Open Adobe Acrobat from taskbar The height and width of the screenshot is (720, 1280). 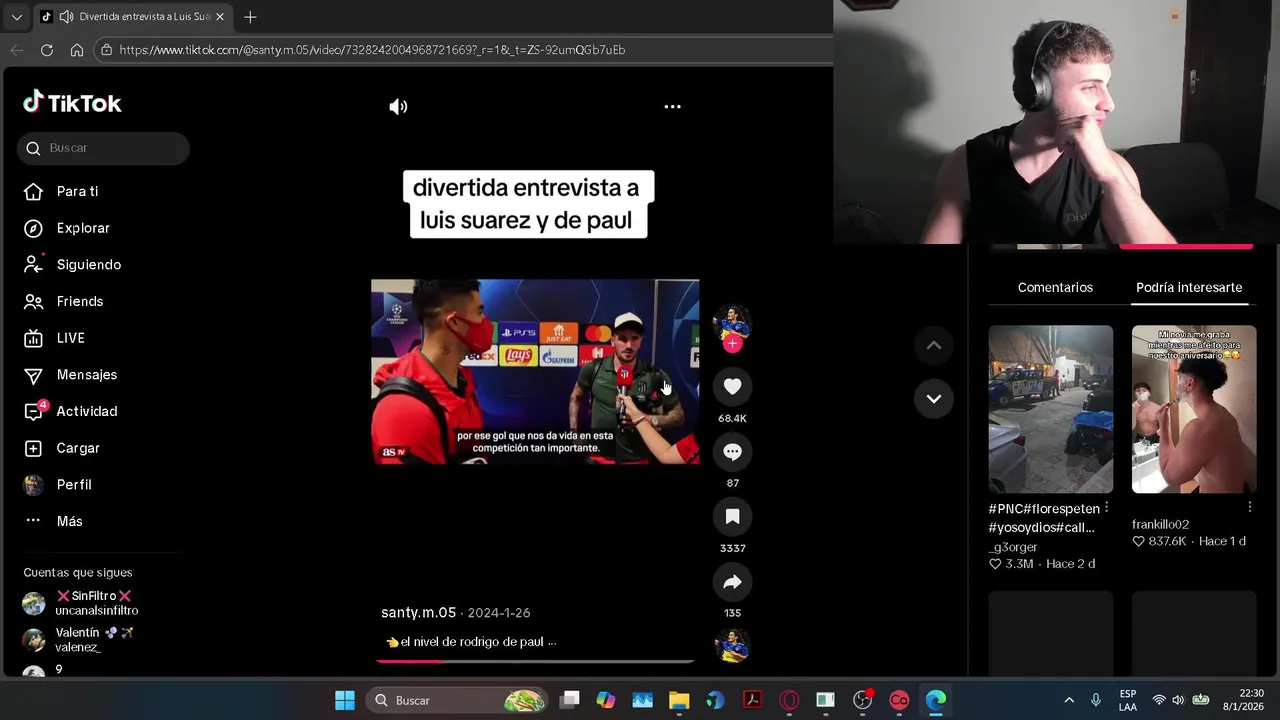click(752, 700)
